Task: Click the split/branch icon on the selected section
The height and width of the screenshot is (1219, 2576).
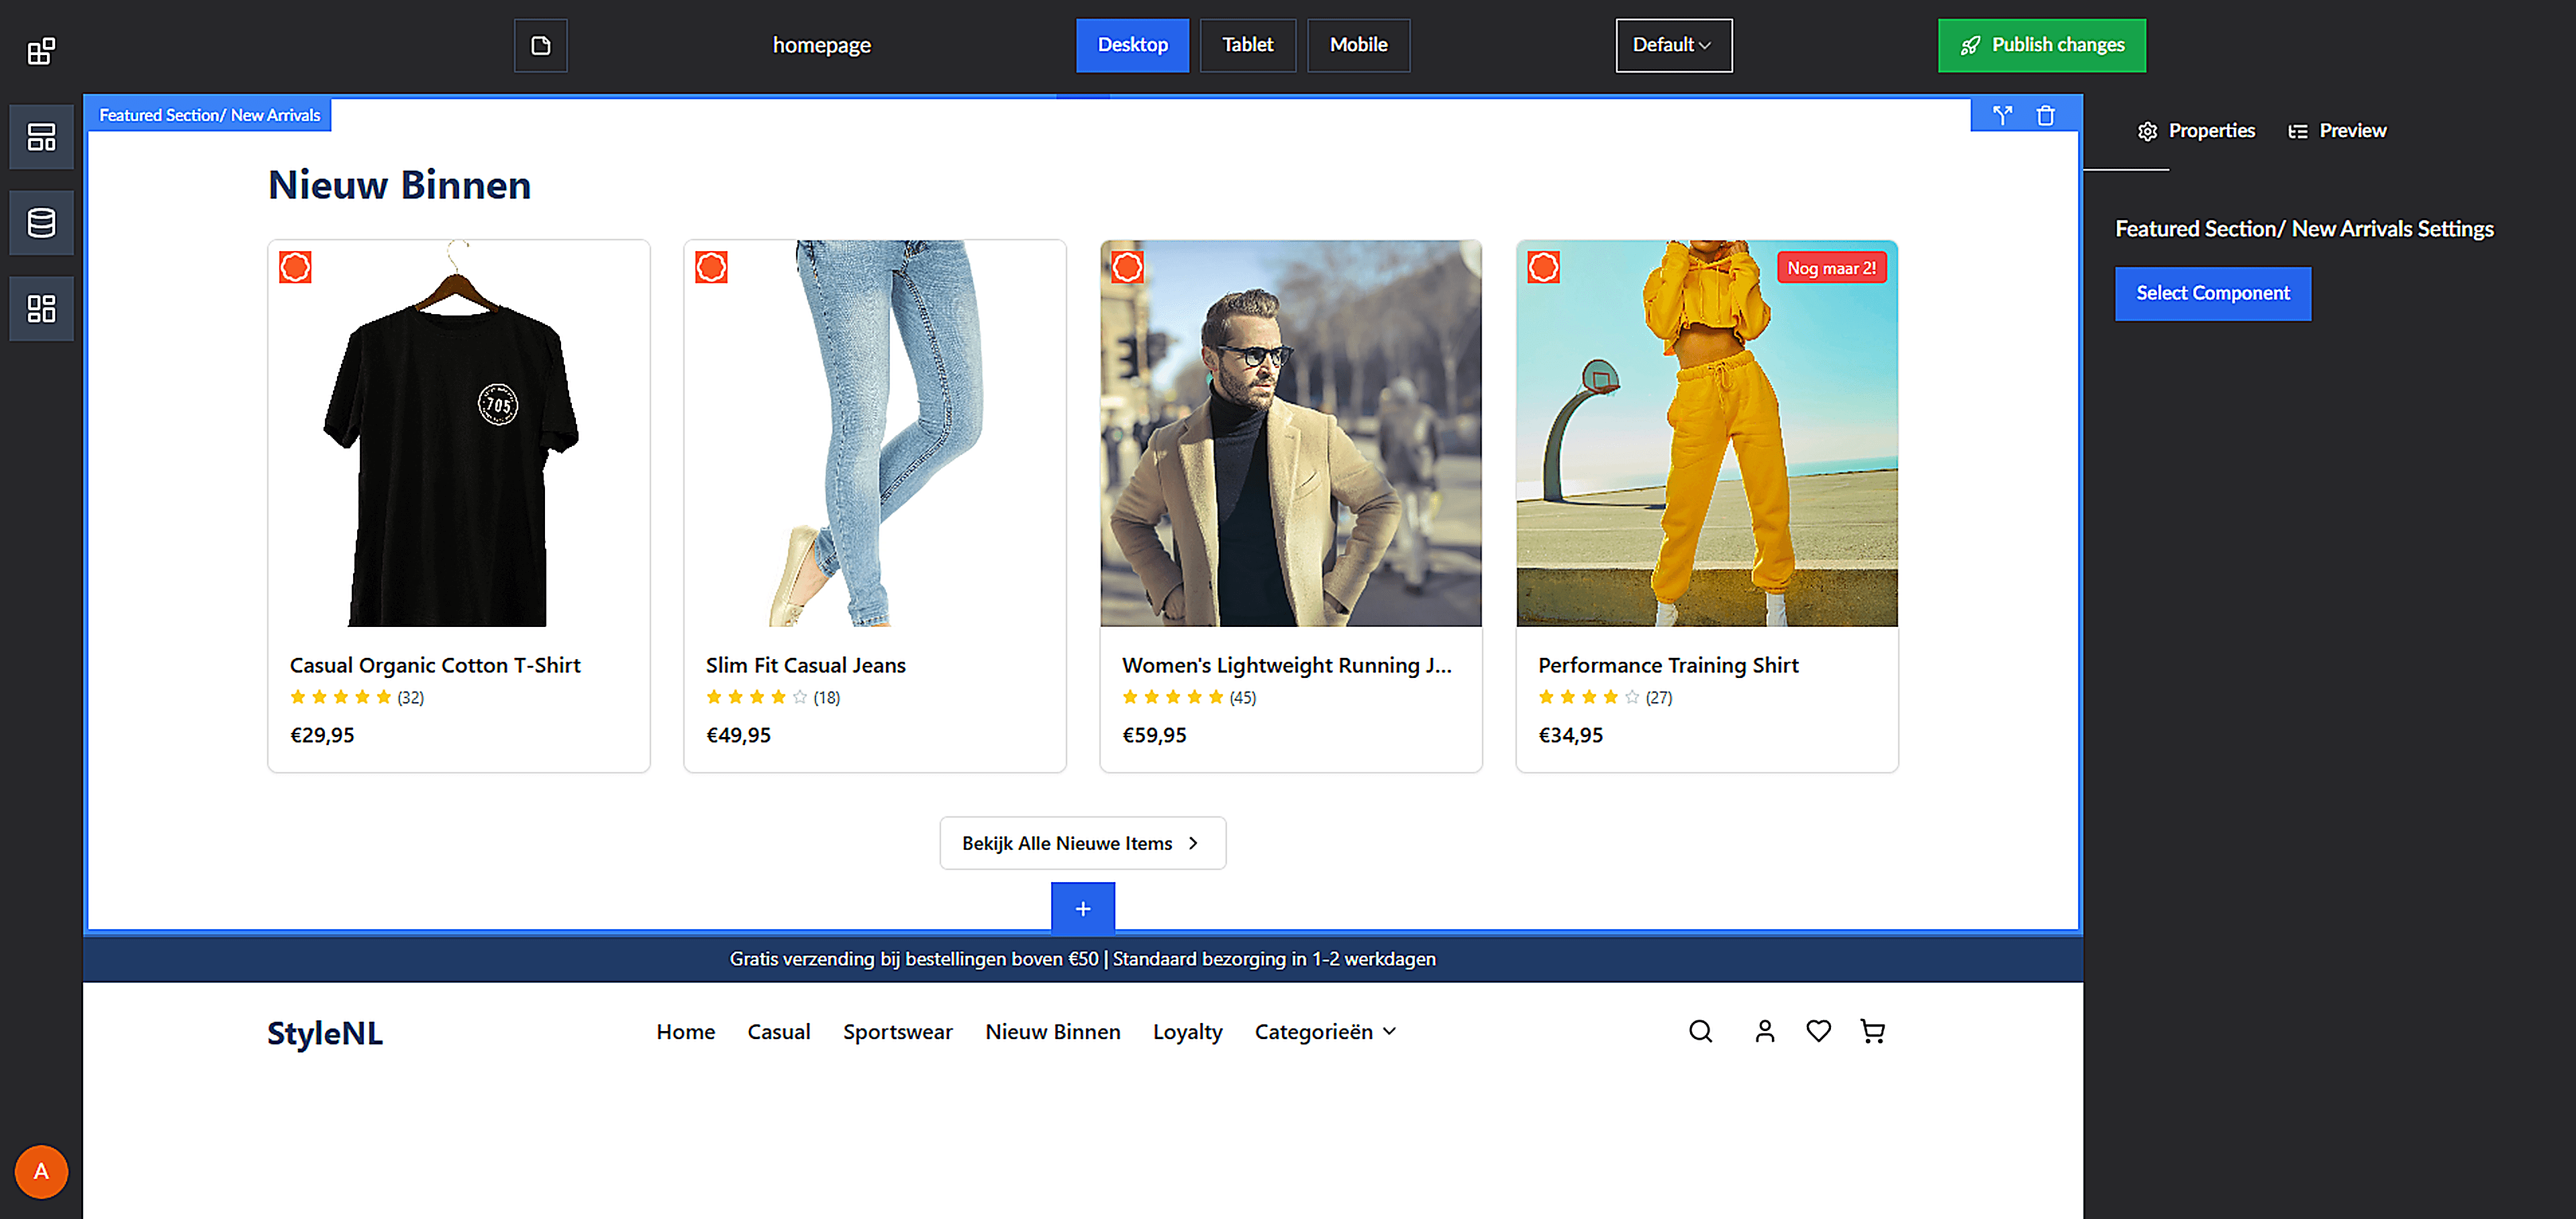Action: point(2002,114)
